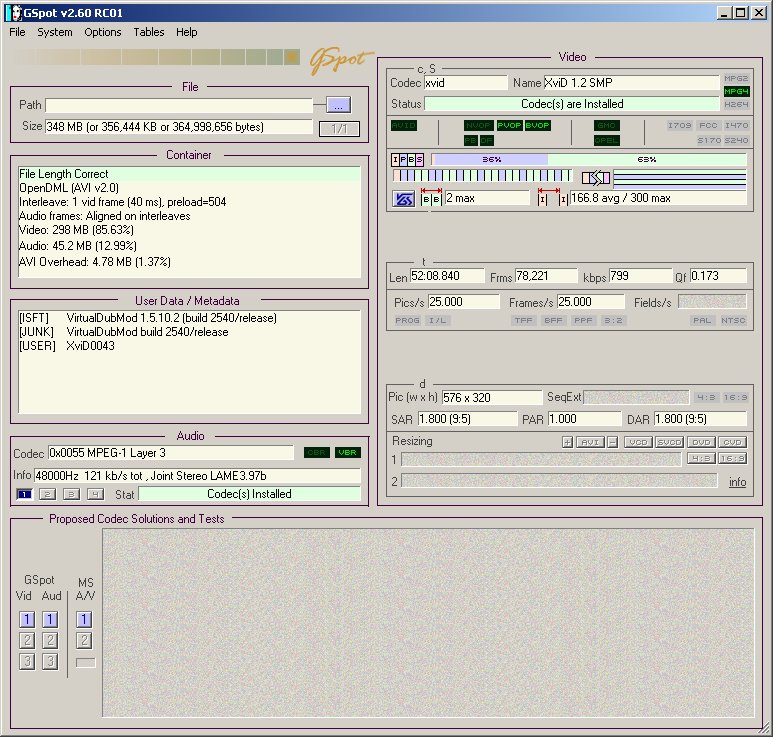Click the Resizing minus button
This screenshot has height=737, width=773.
[612, 442]
